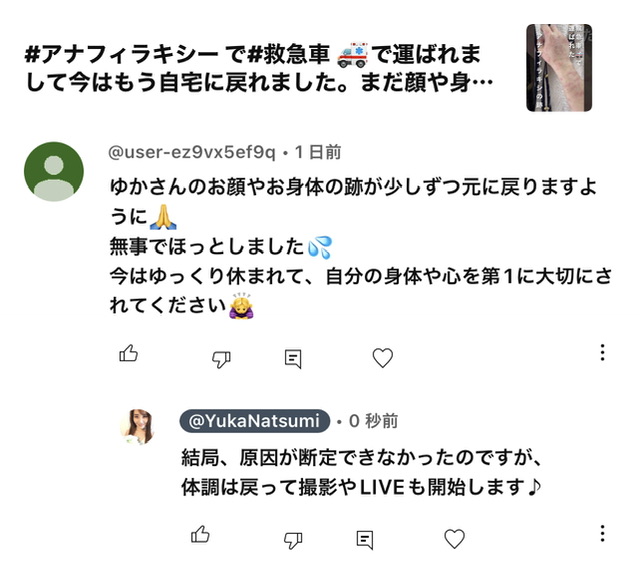The height and width of the screenshot is (575, 640).
Task: Open the video thumbnail in the top corner
Action: 559,68
